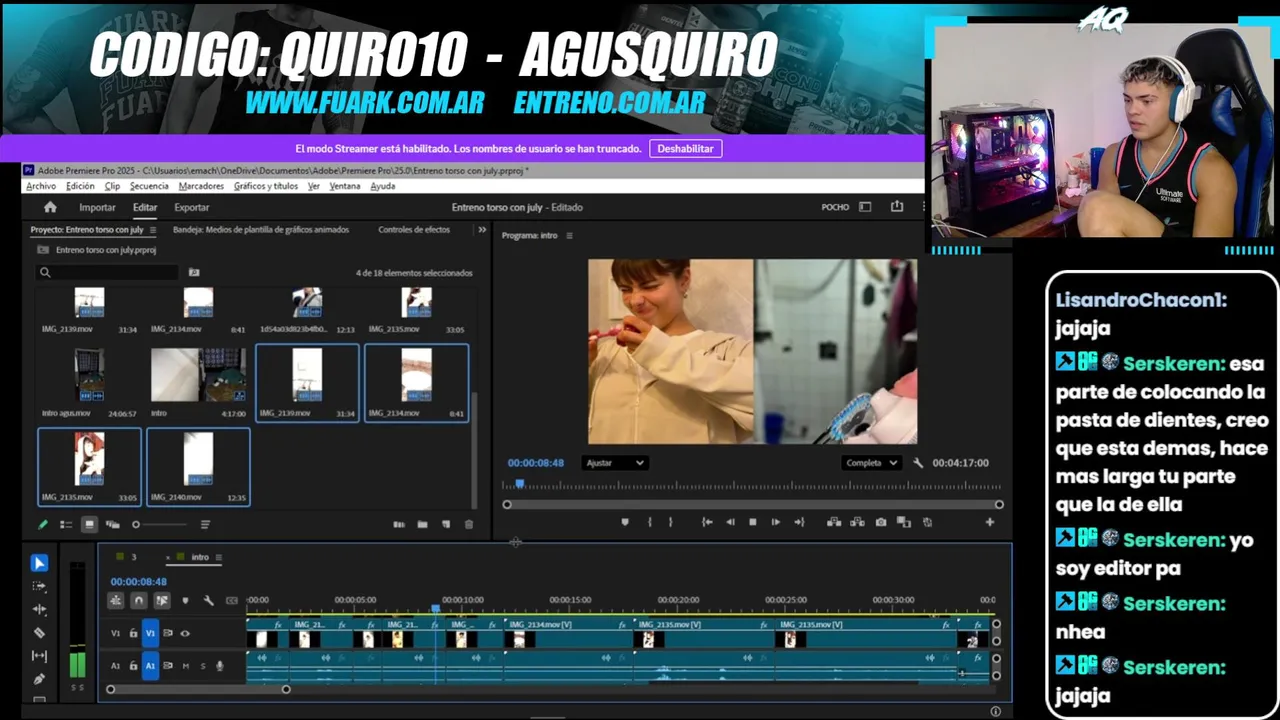Open the workspaces icon next to POCHO
This screenshot has height=720, width=1280.
(865, 207)
